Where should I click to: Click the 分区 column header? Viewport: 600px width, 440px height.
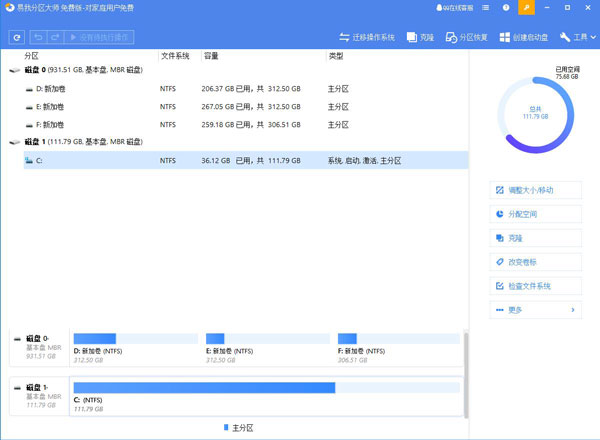coord(31,56)
